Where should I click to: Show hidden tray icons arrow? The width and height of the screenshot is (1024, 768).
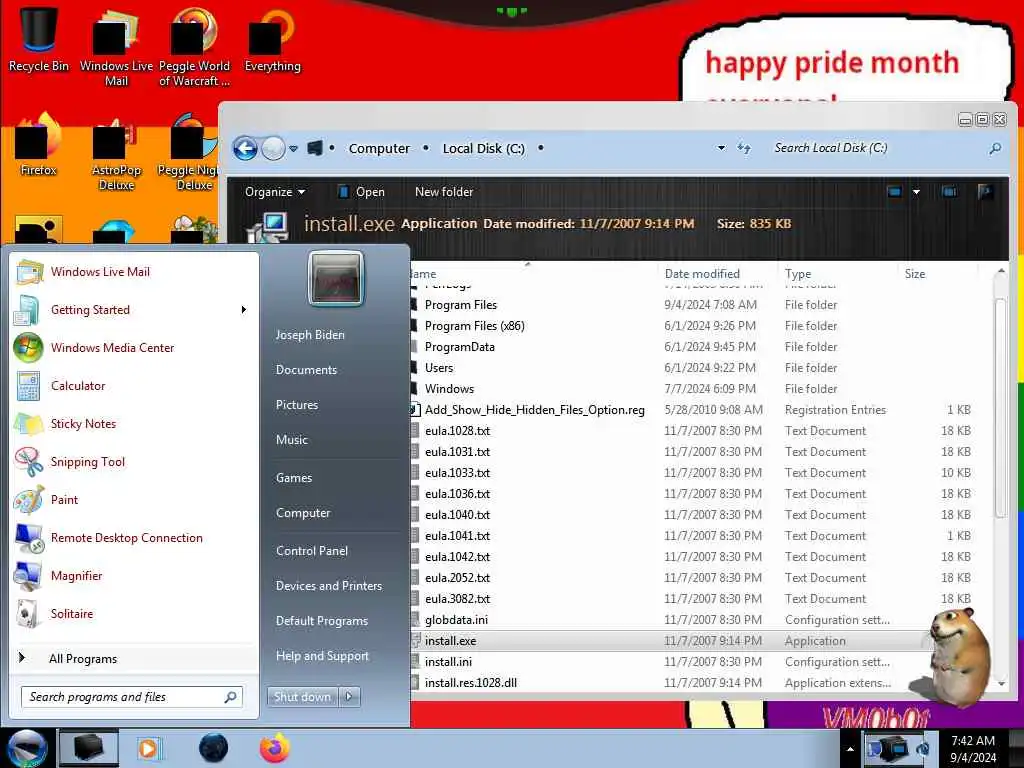[850, 749]
